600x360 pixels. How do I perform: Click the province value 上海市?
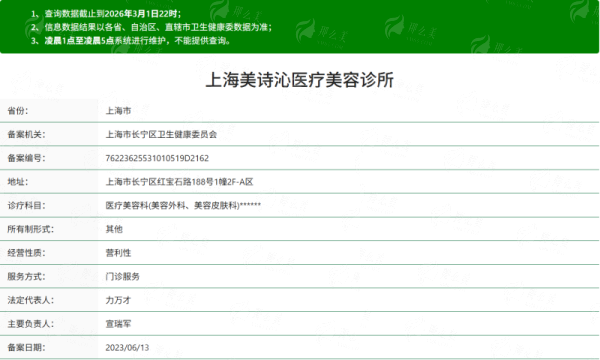tap(118, 111)
